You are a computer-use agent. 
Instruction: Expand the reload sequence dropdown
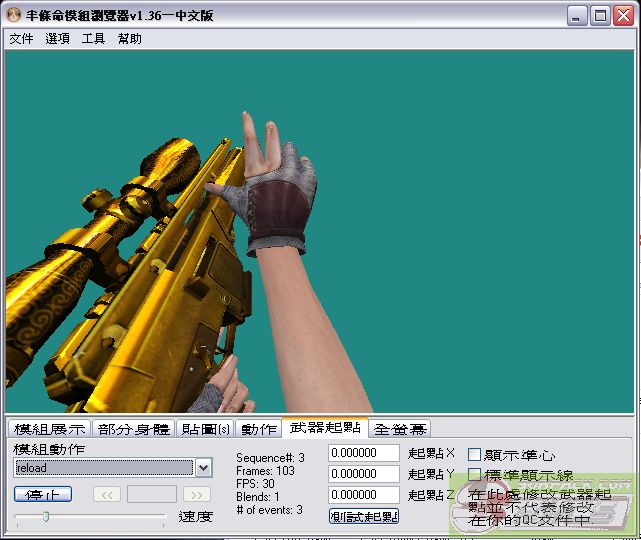coord(204,468)
